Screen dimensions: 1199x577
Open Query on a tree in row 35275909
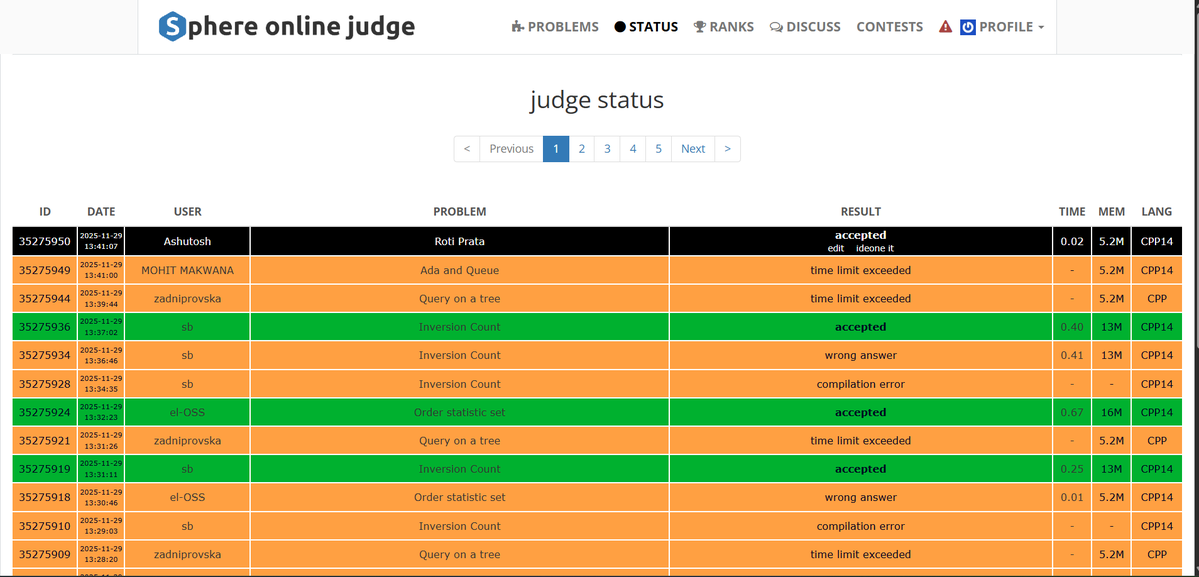[460, 554]
